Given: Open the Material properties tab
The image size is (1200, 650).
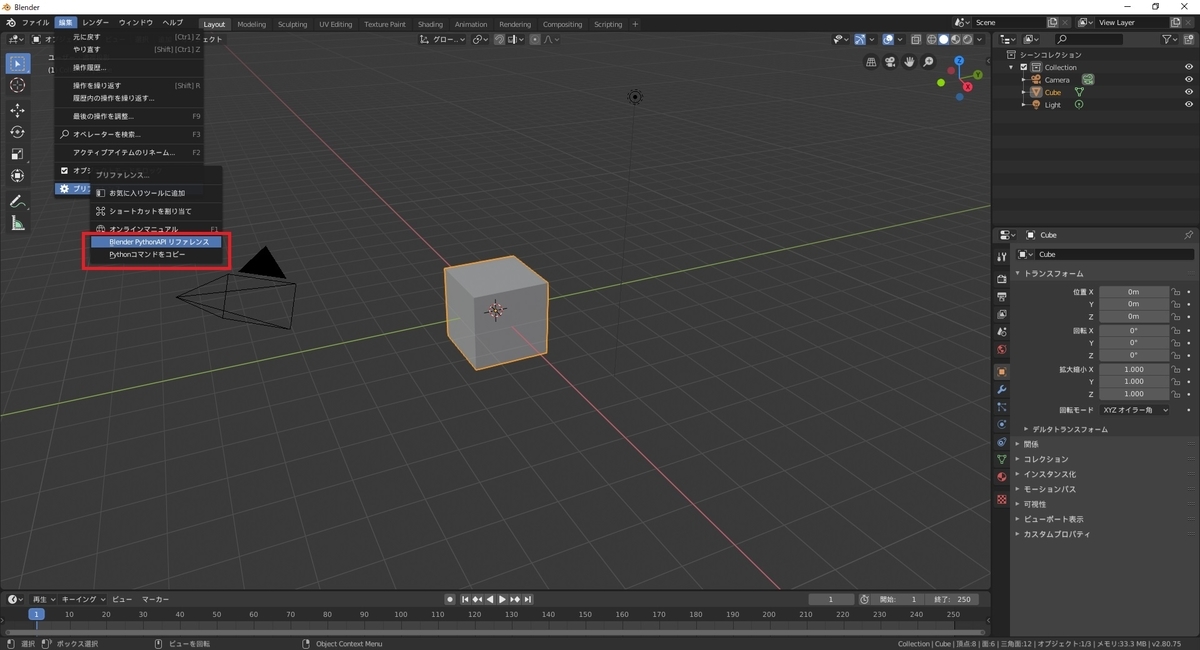Looking at the screenshot, I should point(1001,477).
